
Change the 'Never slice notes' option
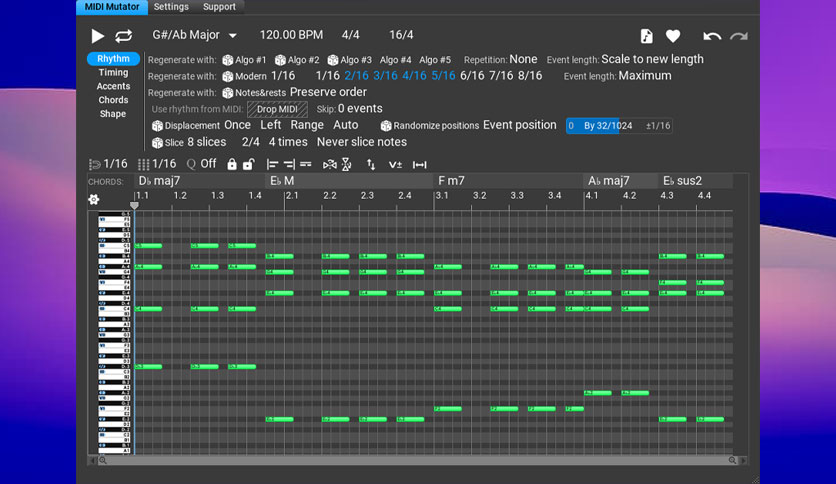[x=361, y=142]
